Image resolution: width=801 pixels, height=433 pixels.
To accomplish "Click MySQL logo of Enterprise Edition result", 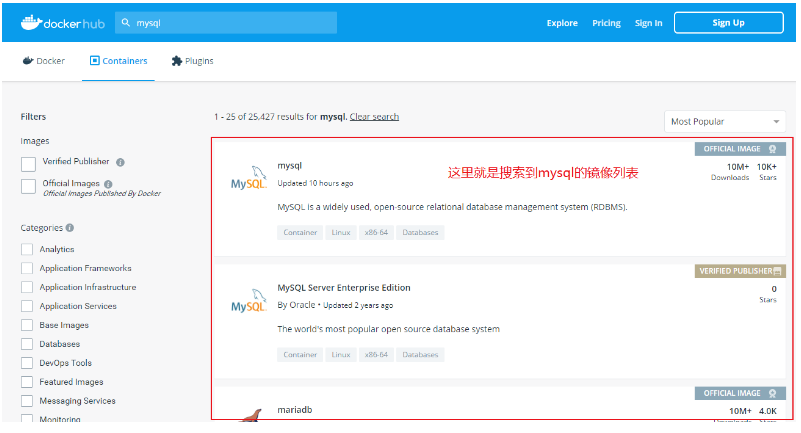I will 249,301.
